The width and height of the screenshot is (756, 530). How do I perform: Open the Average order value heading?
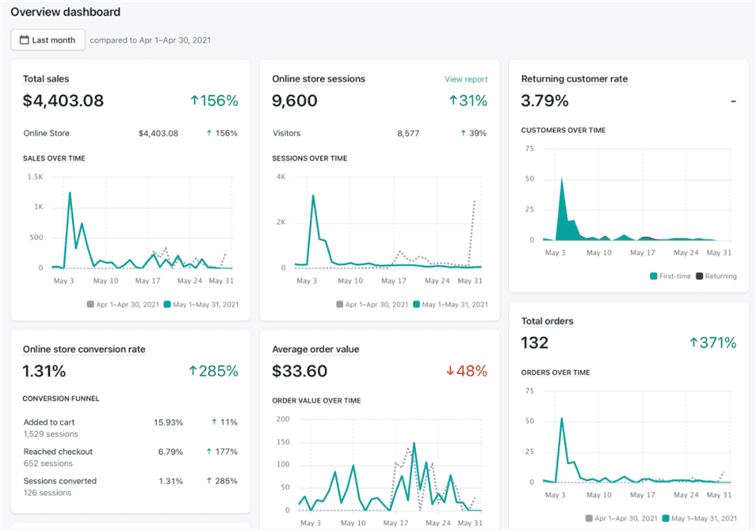(315, 350)
